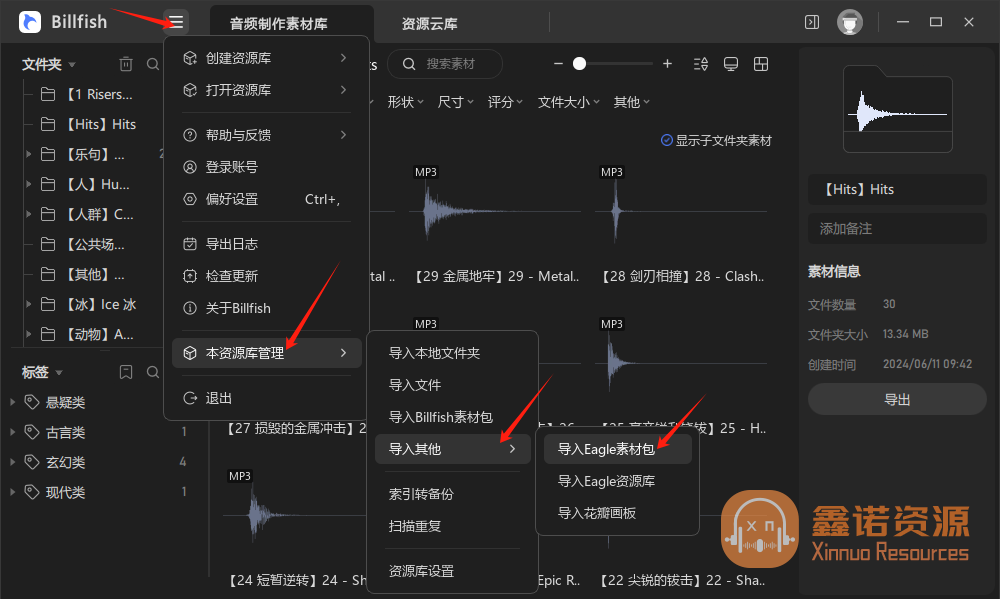1000x599 pixels.
Task: Select thumbnail 【28 剑刃相撞】28 - Clash
Action: 682,211
